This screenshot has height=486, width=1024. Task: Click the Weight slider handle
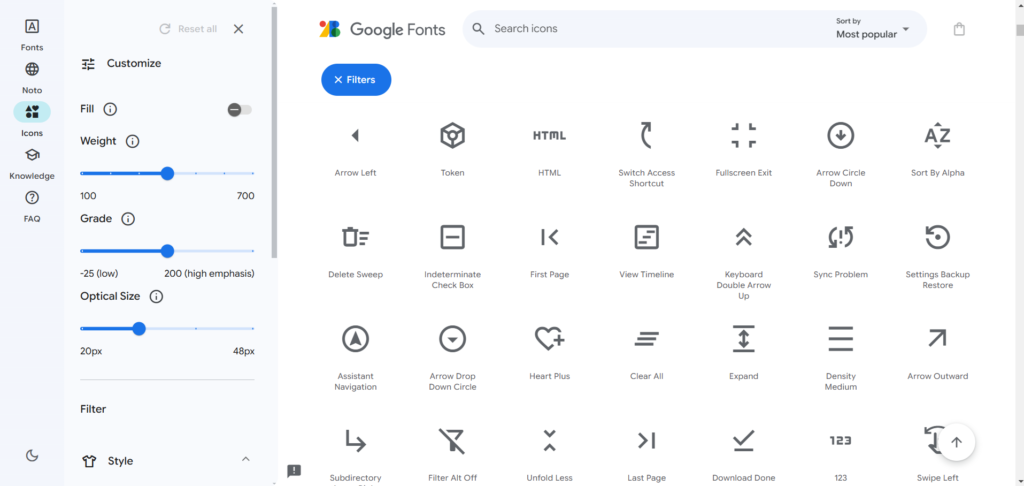(167, 173)
